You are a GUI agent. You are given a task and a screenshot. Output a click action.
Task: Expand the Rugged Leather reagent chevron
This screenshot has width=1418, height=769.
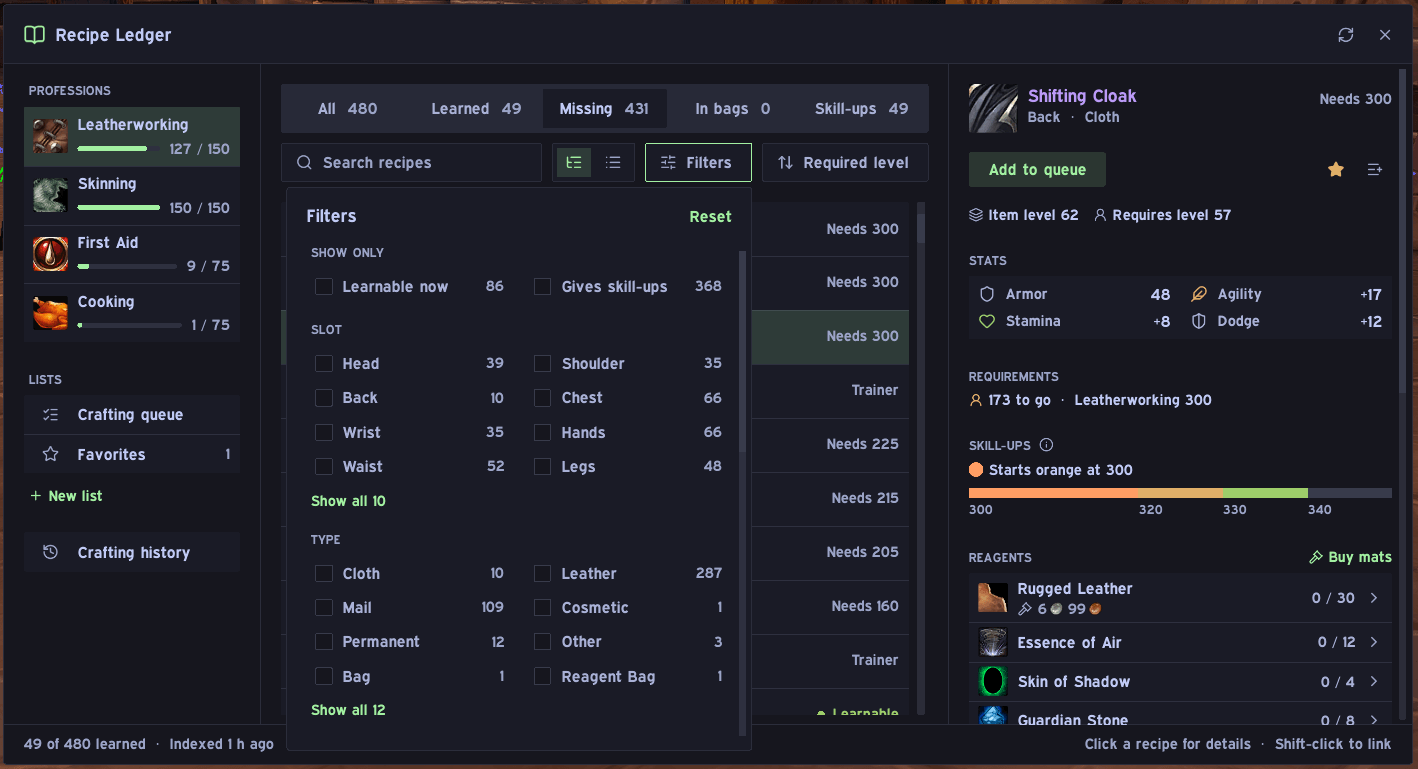pyautogui.click(x=1374, y=598)
